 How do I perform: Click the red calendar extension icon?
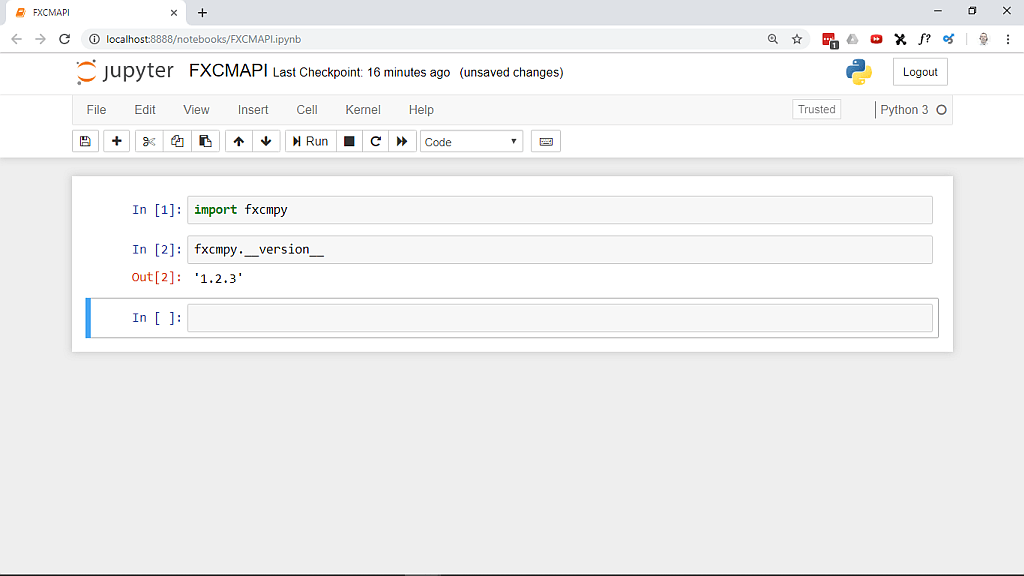(829, 40)
